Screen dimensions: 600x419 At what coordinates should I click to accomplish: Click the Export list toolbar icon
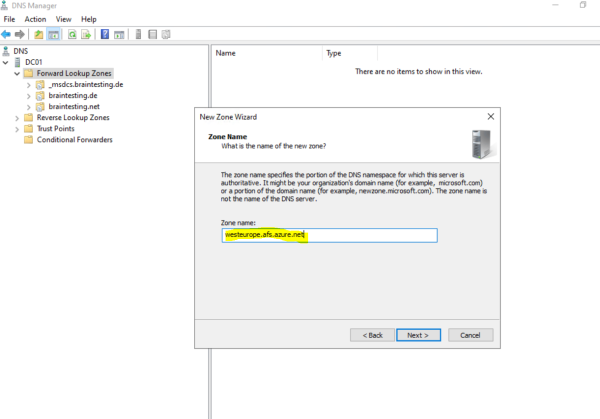(x=86, y=34)
